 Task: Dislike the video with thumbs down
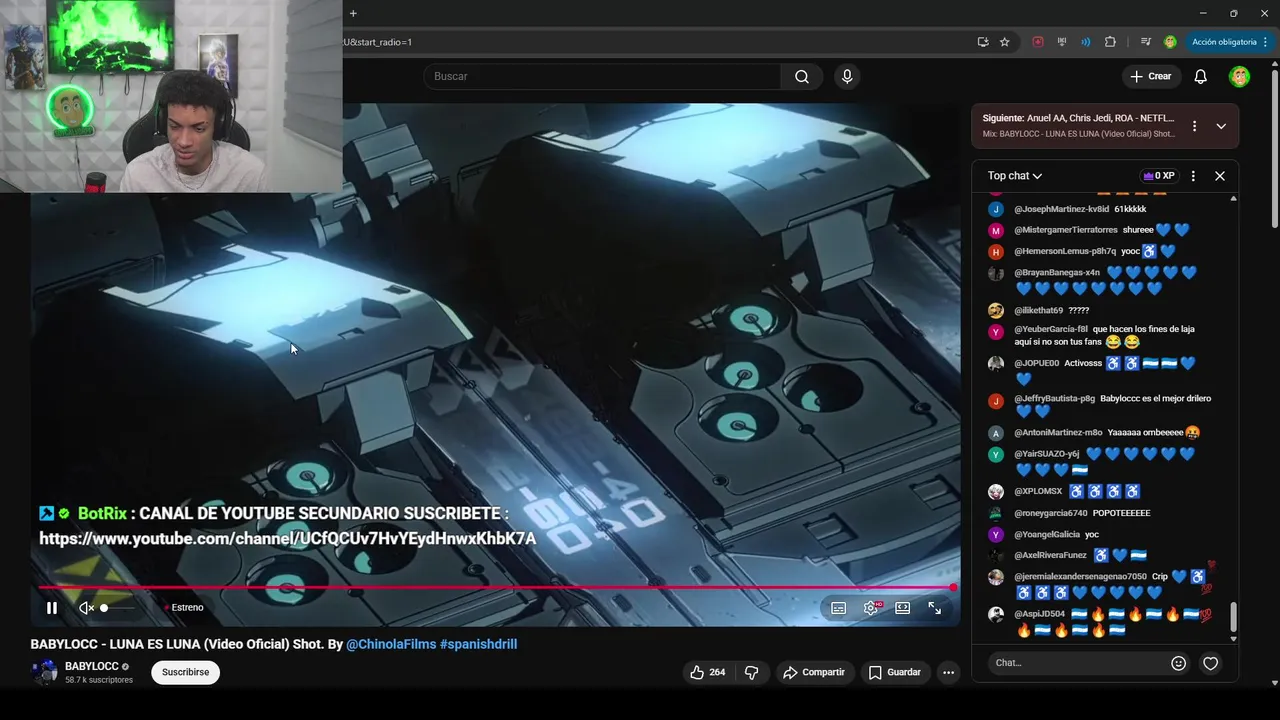pos(751,672)
